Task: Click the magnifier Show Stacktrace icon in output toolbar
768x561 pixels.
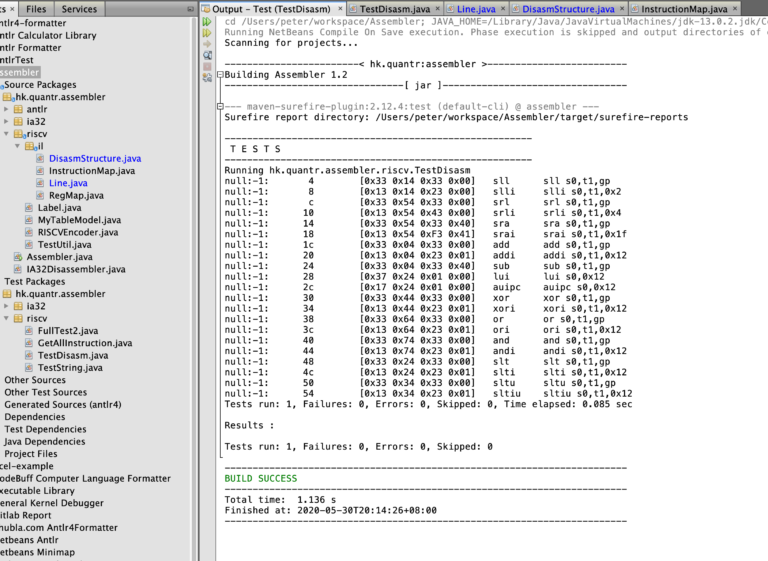Action: [207, 55]
